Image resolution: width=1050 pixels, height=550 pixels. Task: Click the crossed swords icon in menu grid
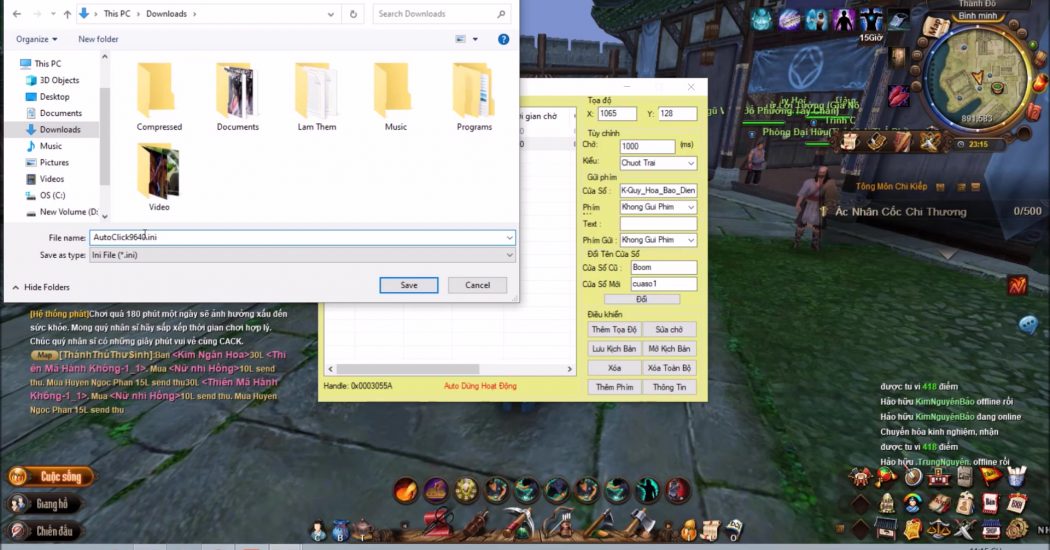tap(964, 529)
